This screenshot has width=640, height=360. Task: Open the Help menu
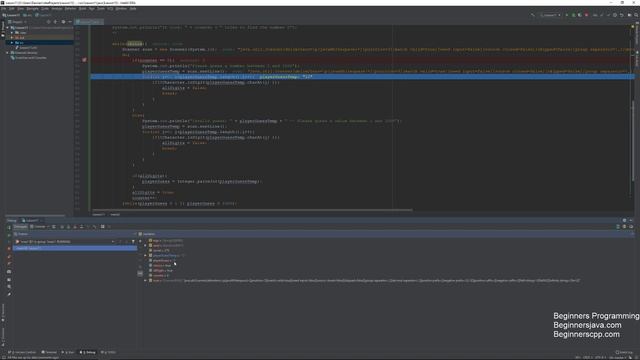pos(133,9)
